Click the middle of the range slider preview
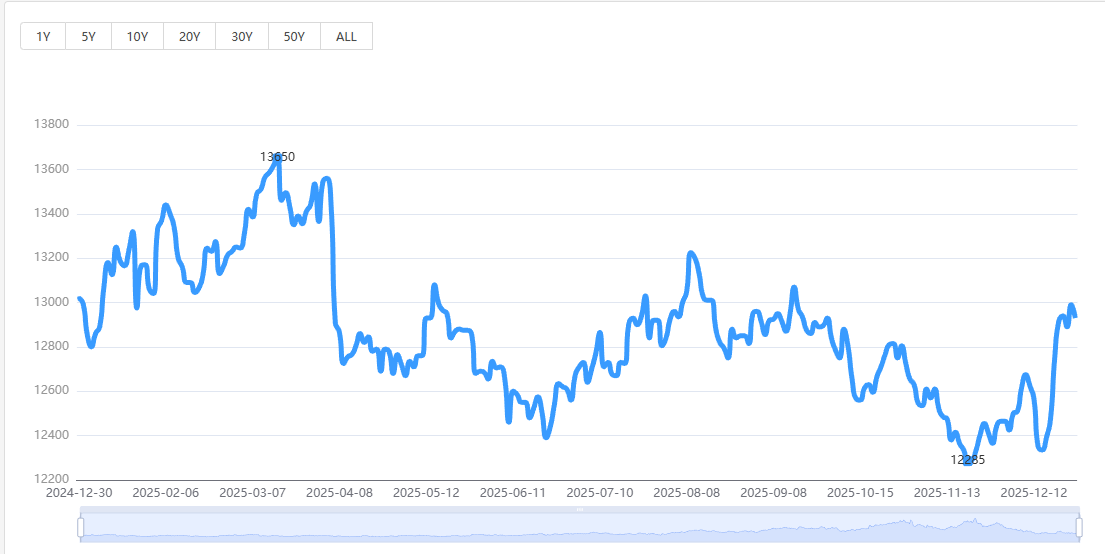Screen dimensions: 1105x554 click(580, 528)
